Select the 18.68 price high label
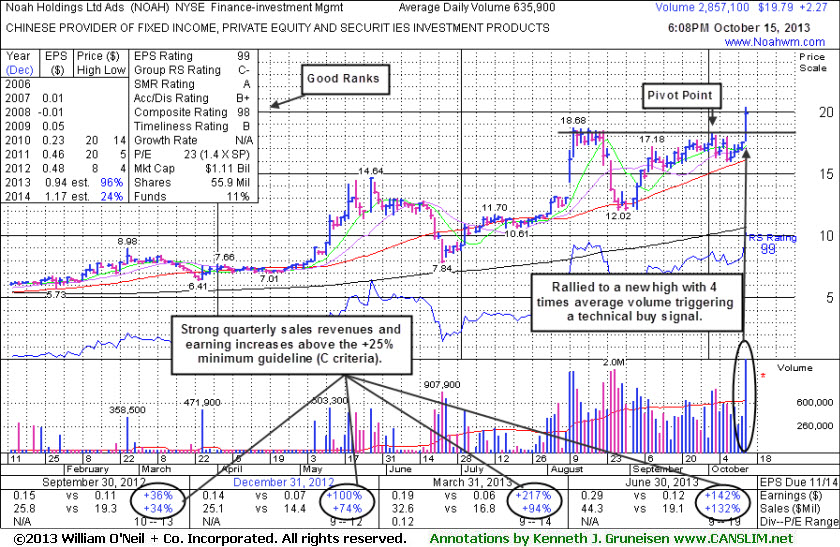840x547 pixels. [x=573, y=121]
